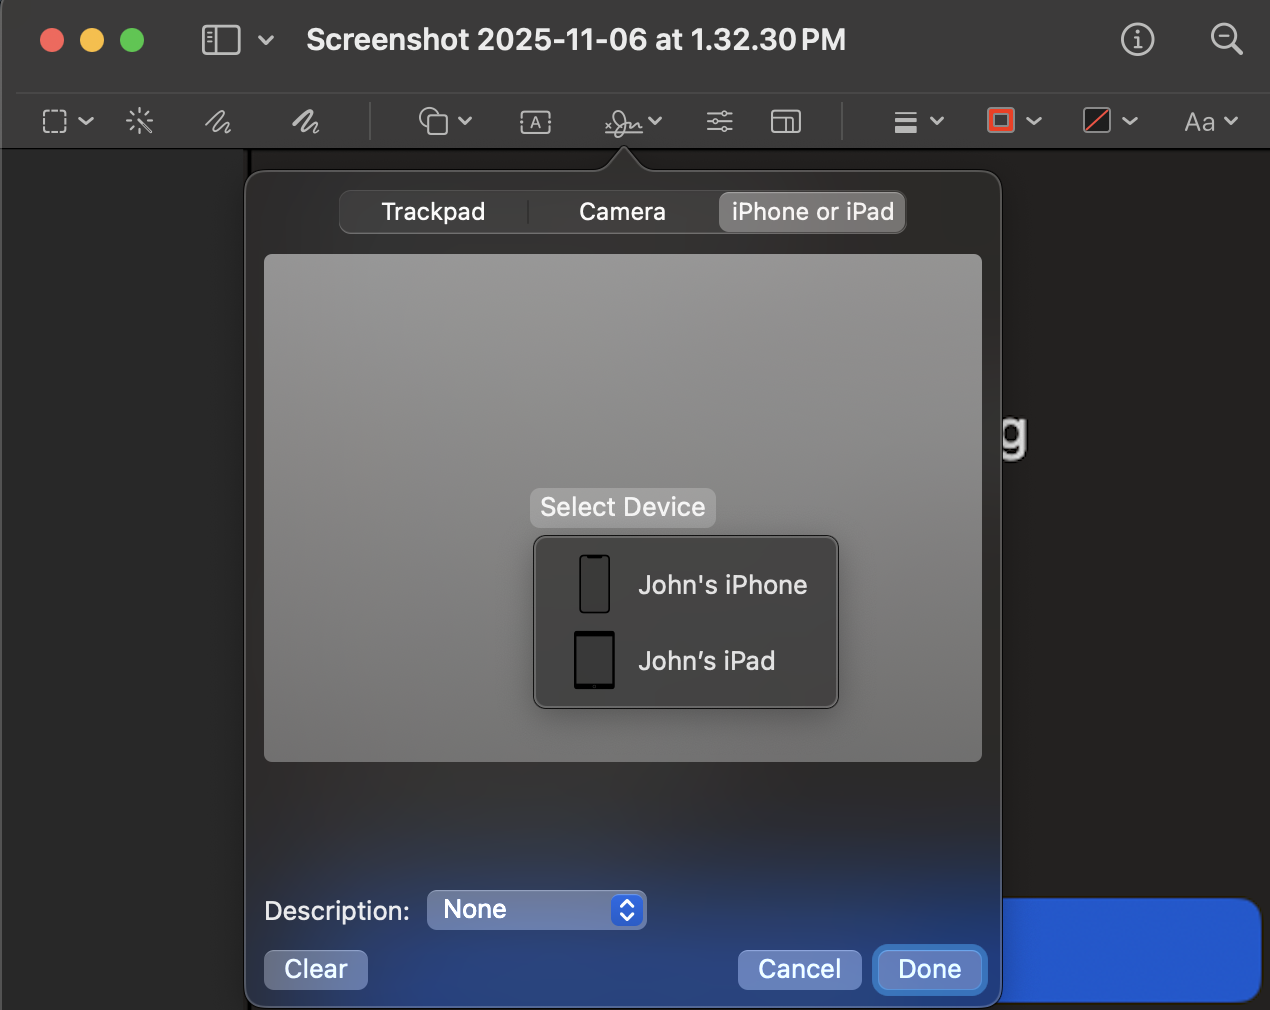Insert a text box with Text tool
Viewport: 1270px width, 1010px height.
[x=536, y=122]
